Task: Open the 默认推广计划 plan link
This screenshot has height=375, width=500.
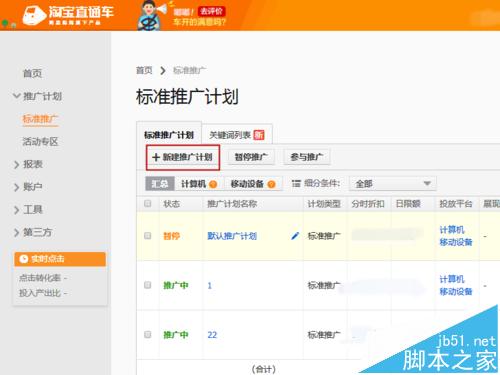Action: coord(232,236)
